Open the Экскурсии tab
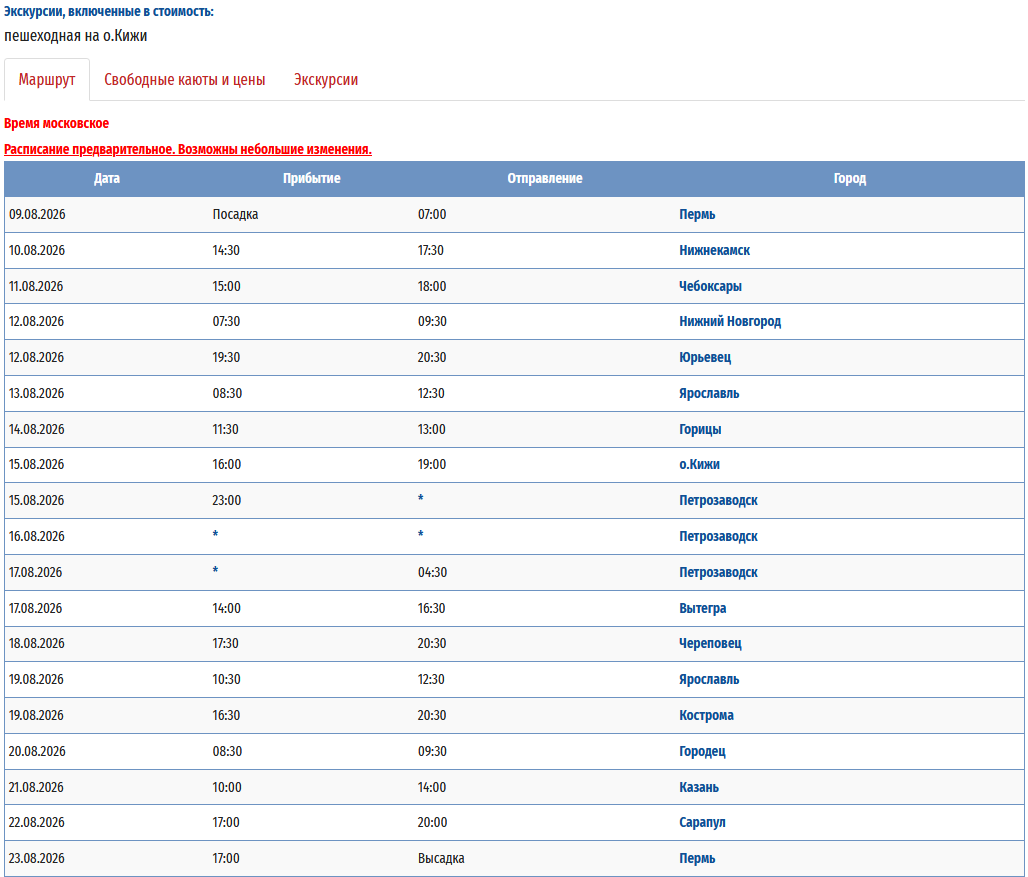Image resolution: width=1028 pixels, height=877 pixels. pos(326,80)
